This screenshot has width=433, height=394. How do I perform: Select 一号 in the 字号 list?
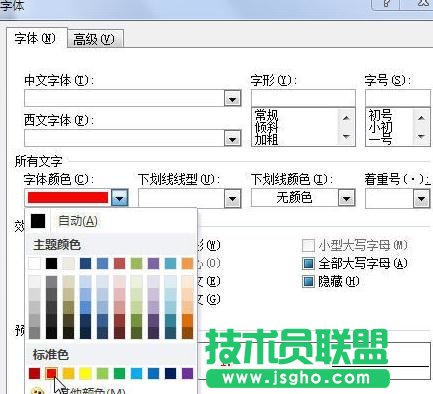pos(380,139)
